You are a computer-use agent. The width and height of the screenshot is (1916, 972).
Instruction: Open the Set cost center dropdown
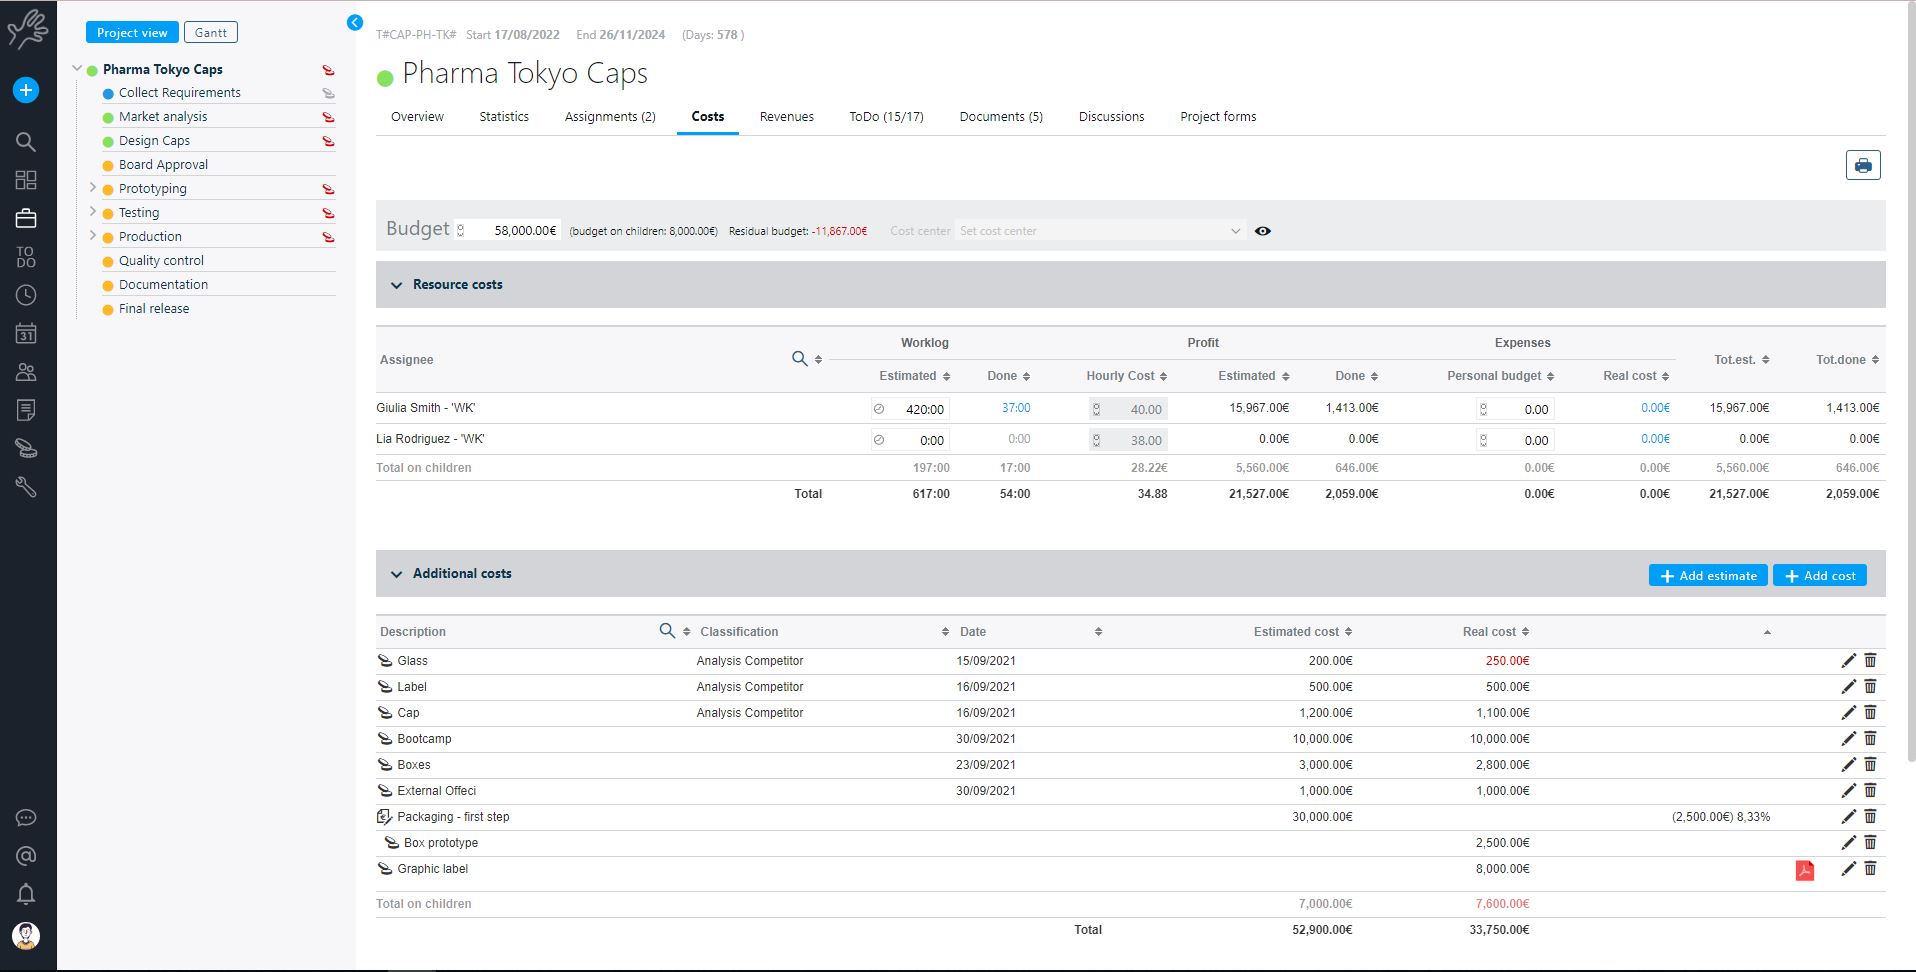click(1099, 231)
